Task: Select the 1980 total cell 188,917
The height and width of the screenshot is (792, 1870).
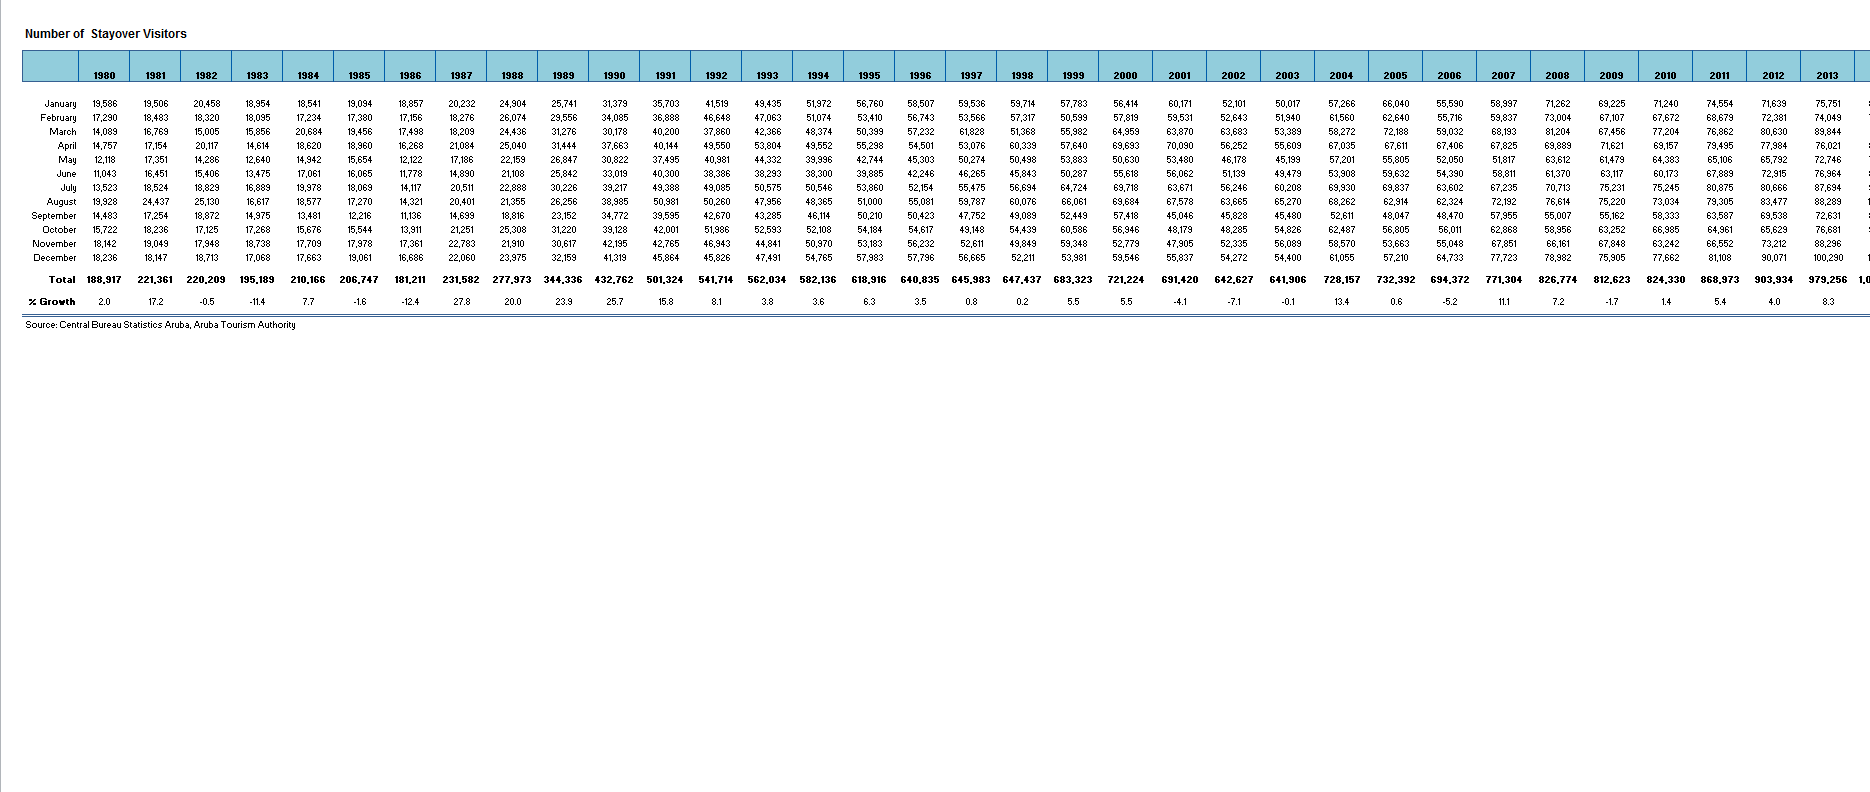Action: [104, 280]
